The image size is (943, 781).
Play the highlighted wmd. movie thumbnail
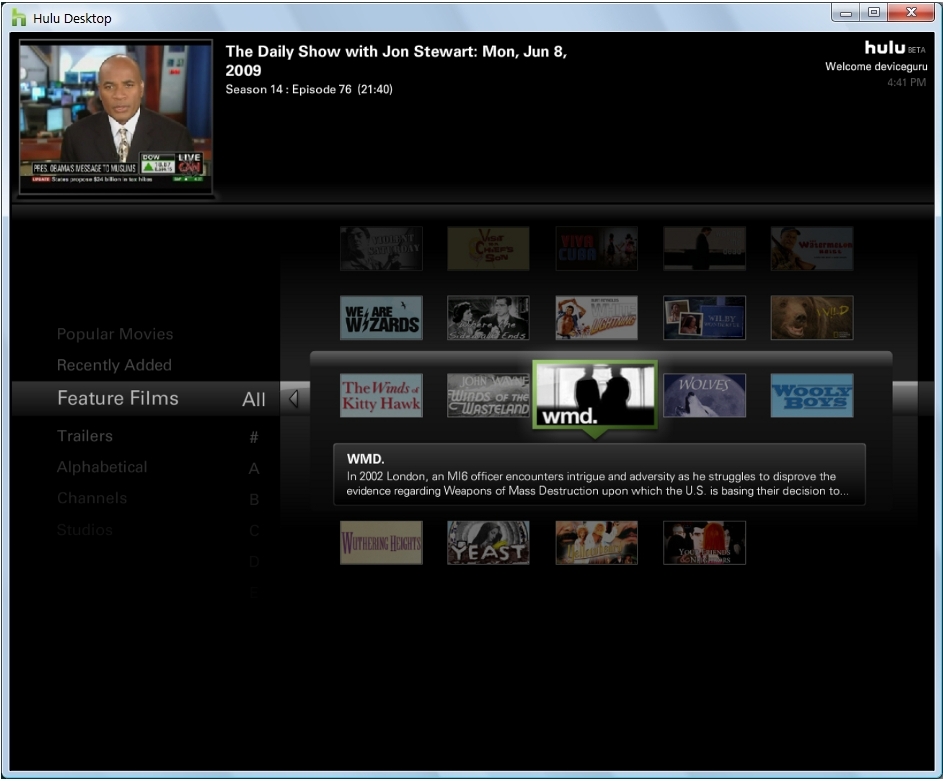pyautogui.click(x=595, y=394)
